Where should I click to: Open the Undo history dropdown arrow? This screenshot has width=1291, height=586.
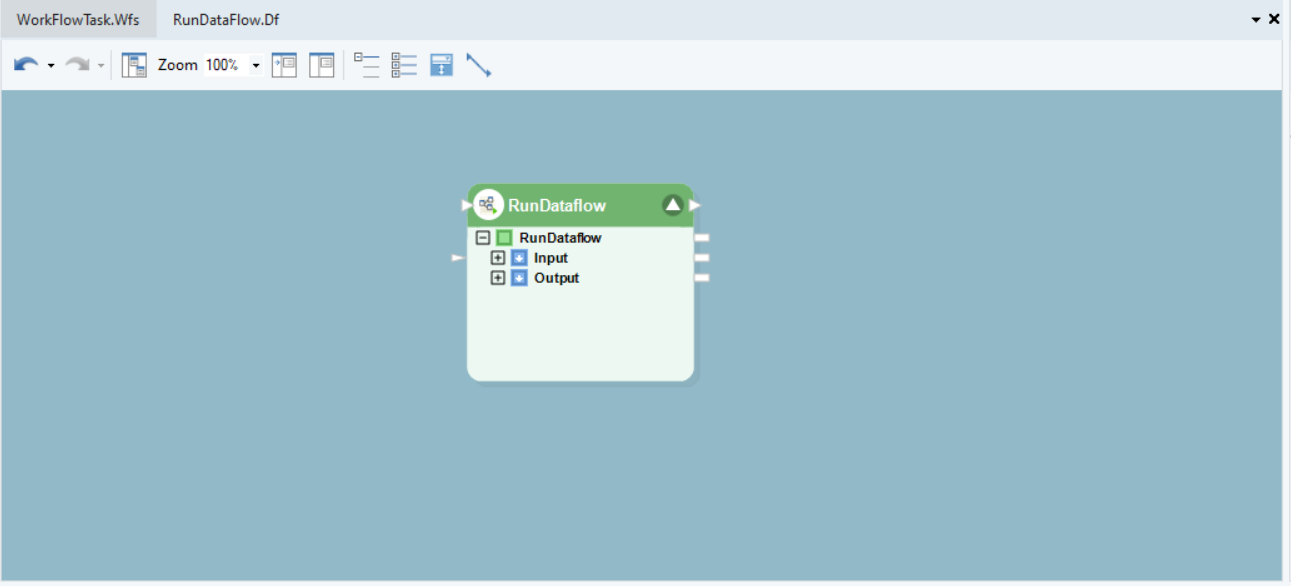[51, 66]
